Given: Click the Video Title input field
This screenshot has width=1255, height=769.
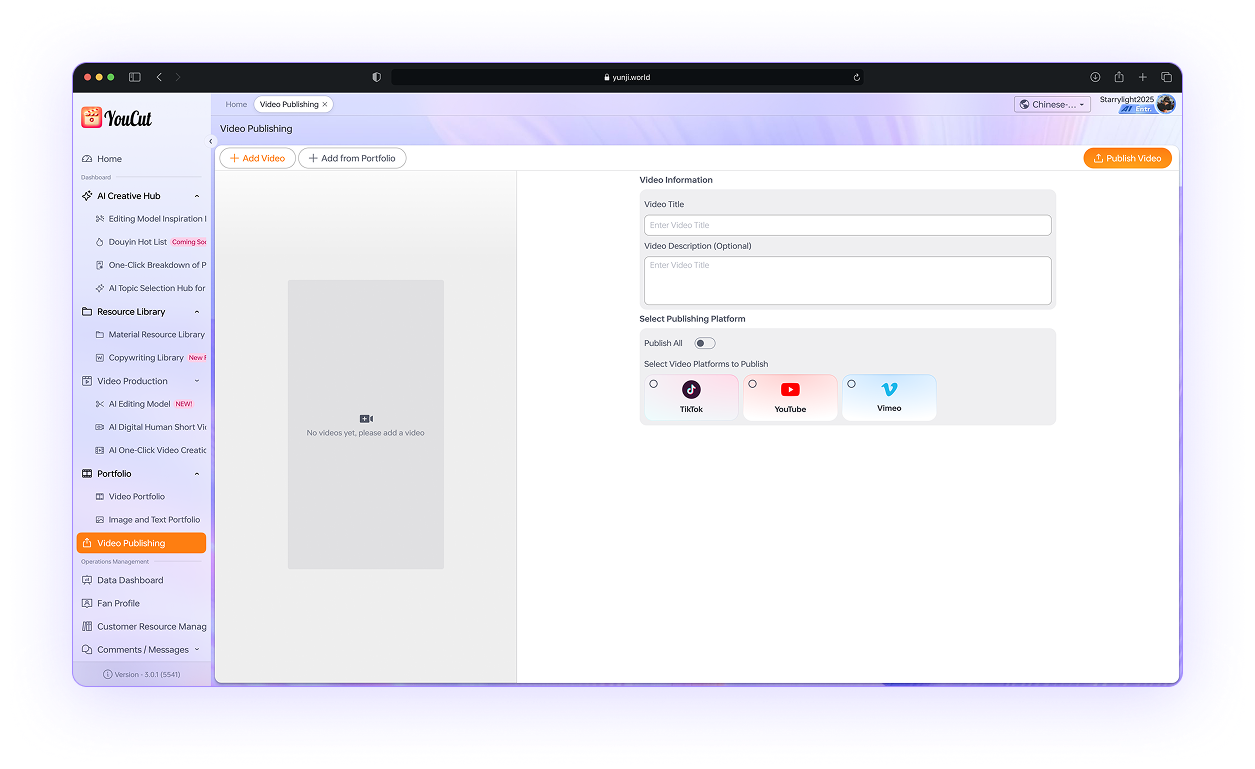Looking at the screenshot, I should (x=847, y=225).
